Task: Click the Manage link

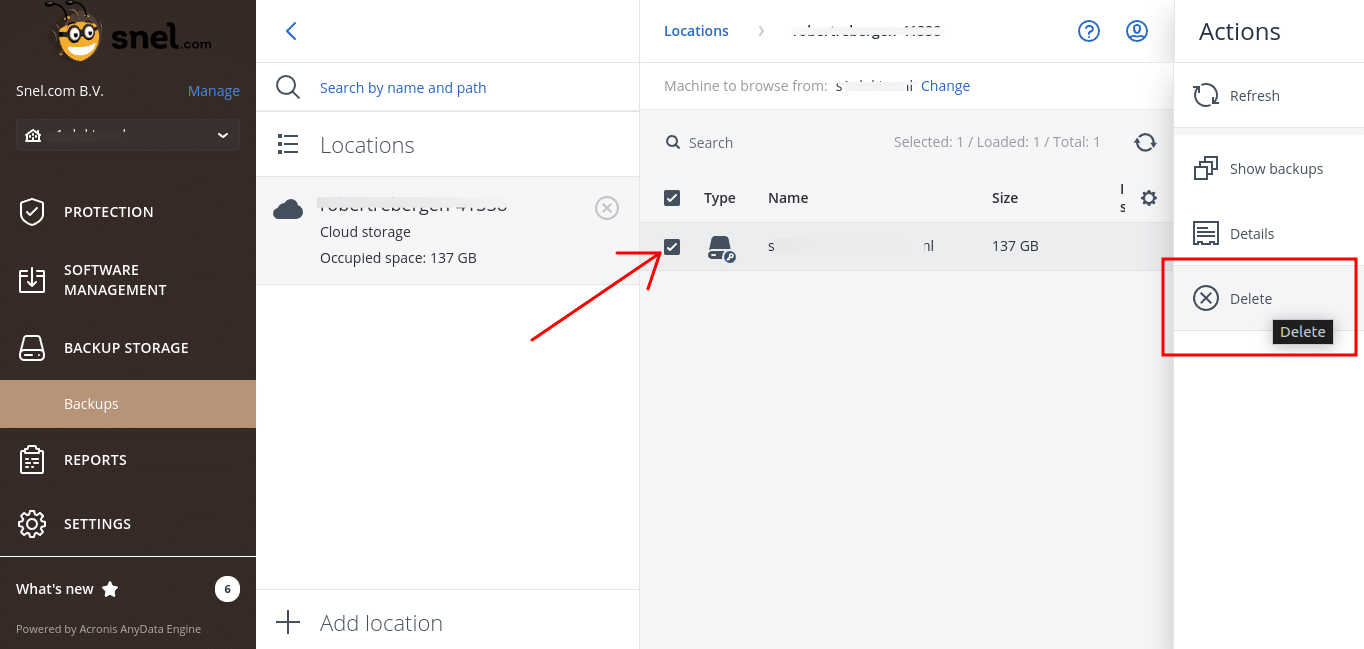Action: 213,91
